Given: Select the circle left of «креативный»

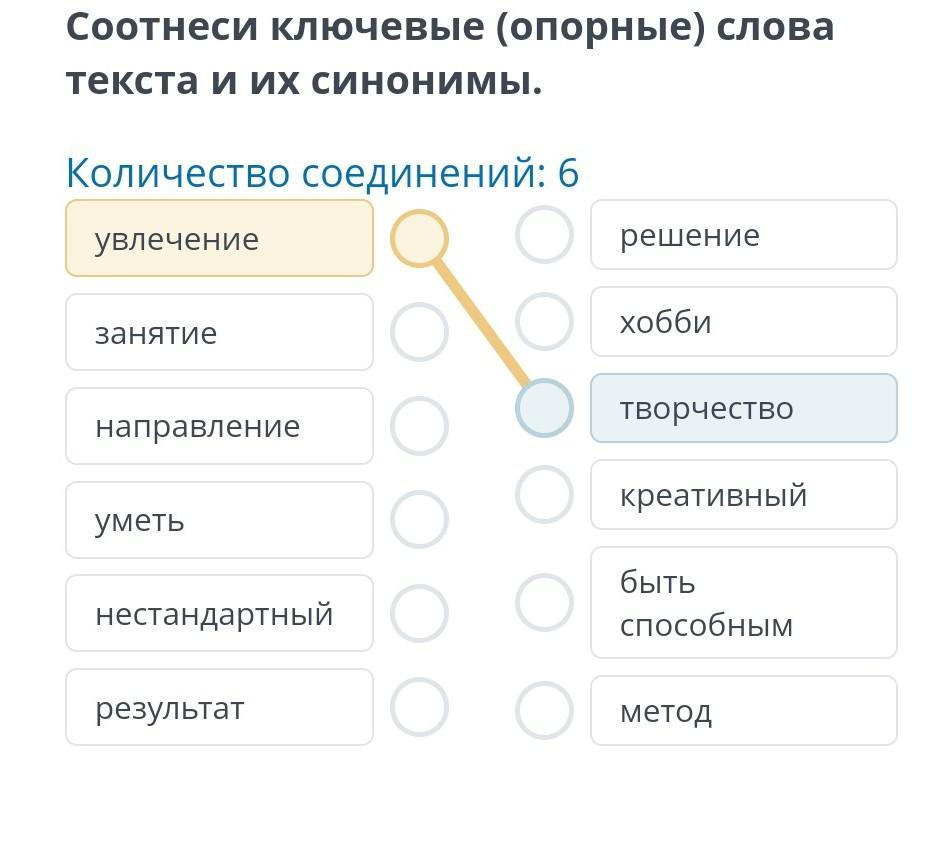Looking at the screenshot, I should tap(544, 495).
